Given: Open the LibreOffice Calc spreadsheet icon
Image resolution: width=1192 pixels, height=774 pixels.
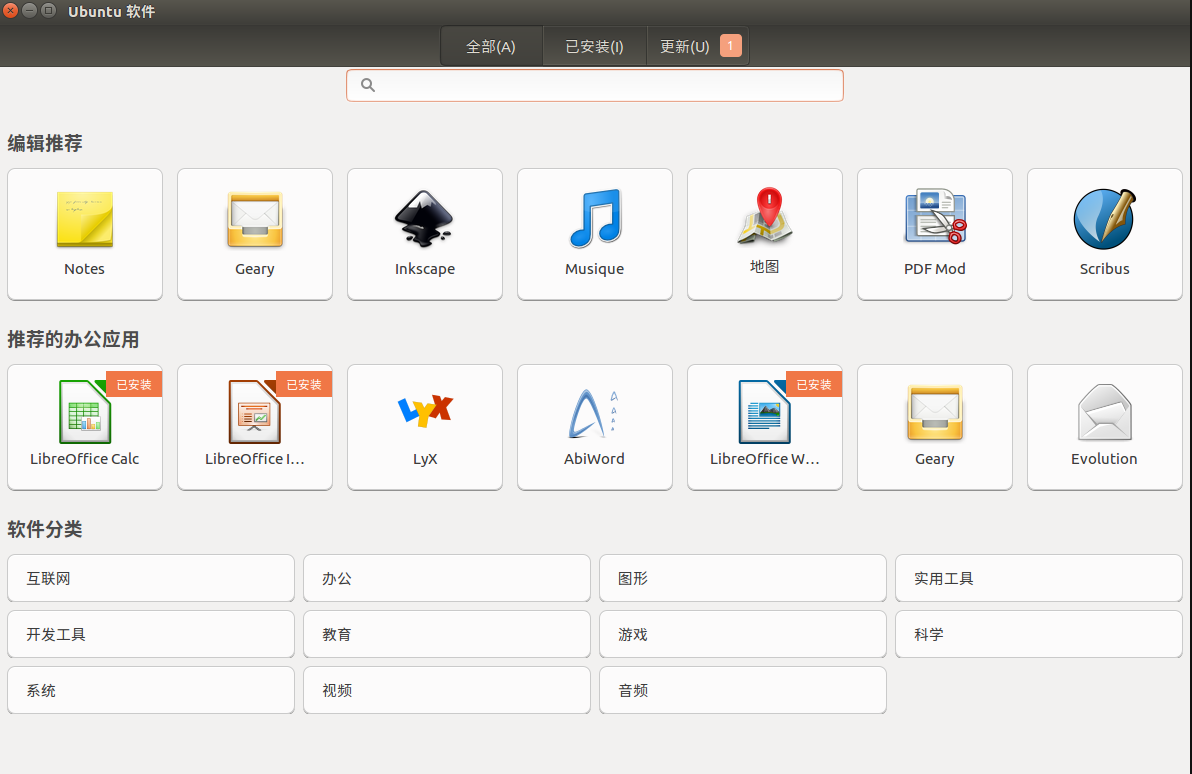Looking at the screenshot, I should [84, 411].
